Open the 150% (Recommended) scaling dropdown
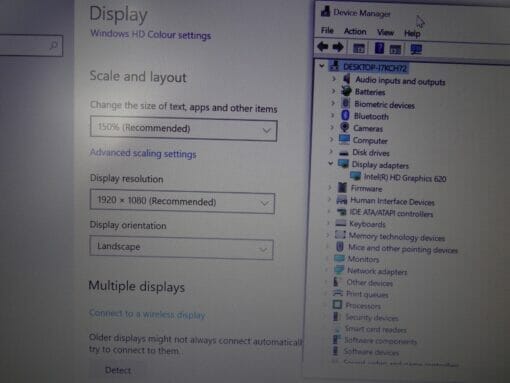This screenshot has width=510, height=383. (183, 129)
